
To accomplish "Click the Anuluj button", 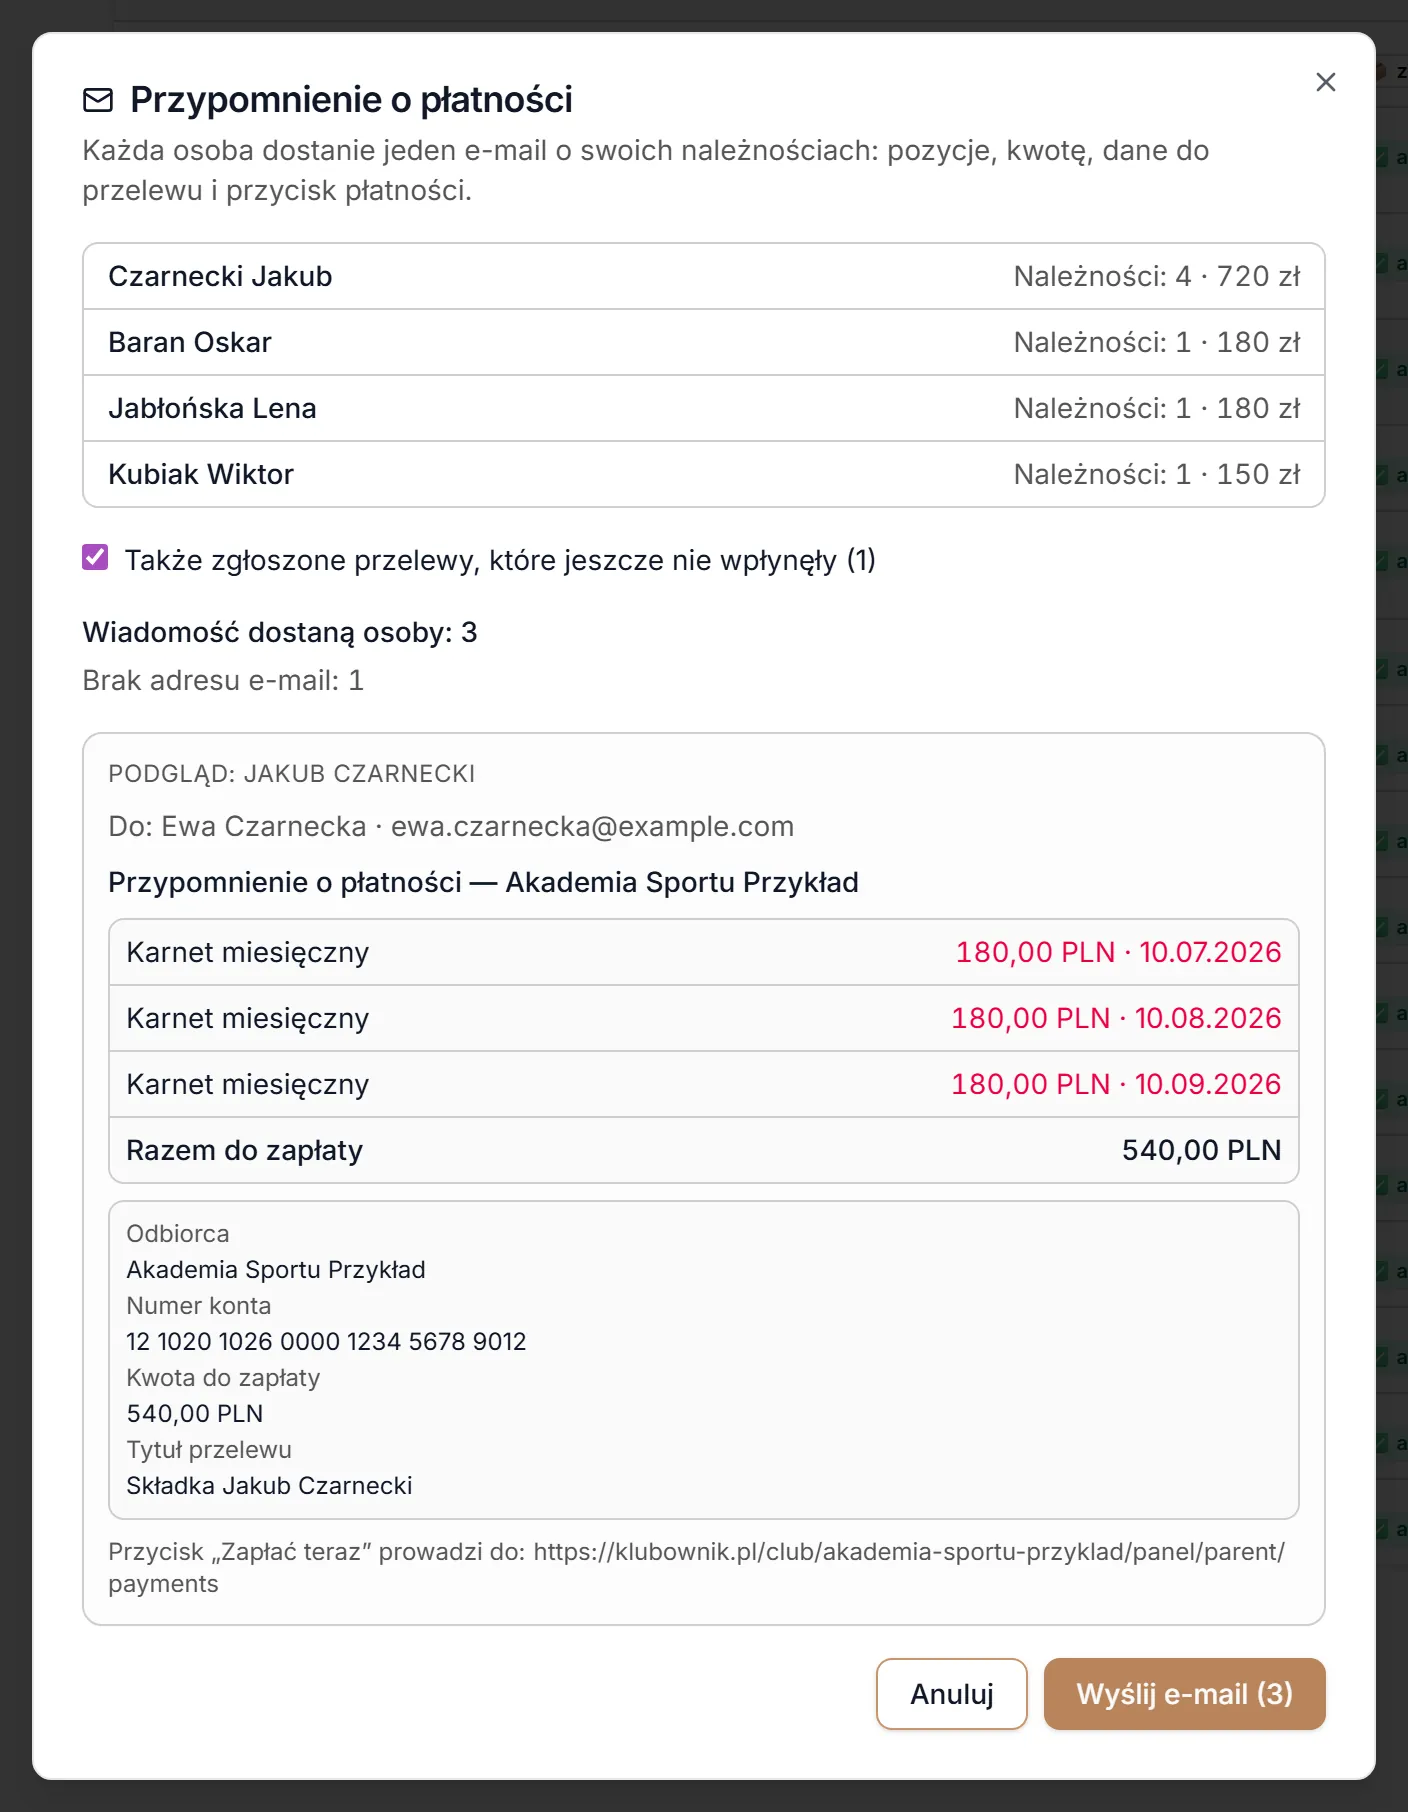I will click(951, 1693).
